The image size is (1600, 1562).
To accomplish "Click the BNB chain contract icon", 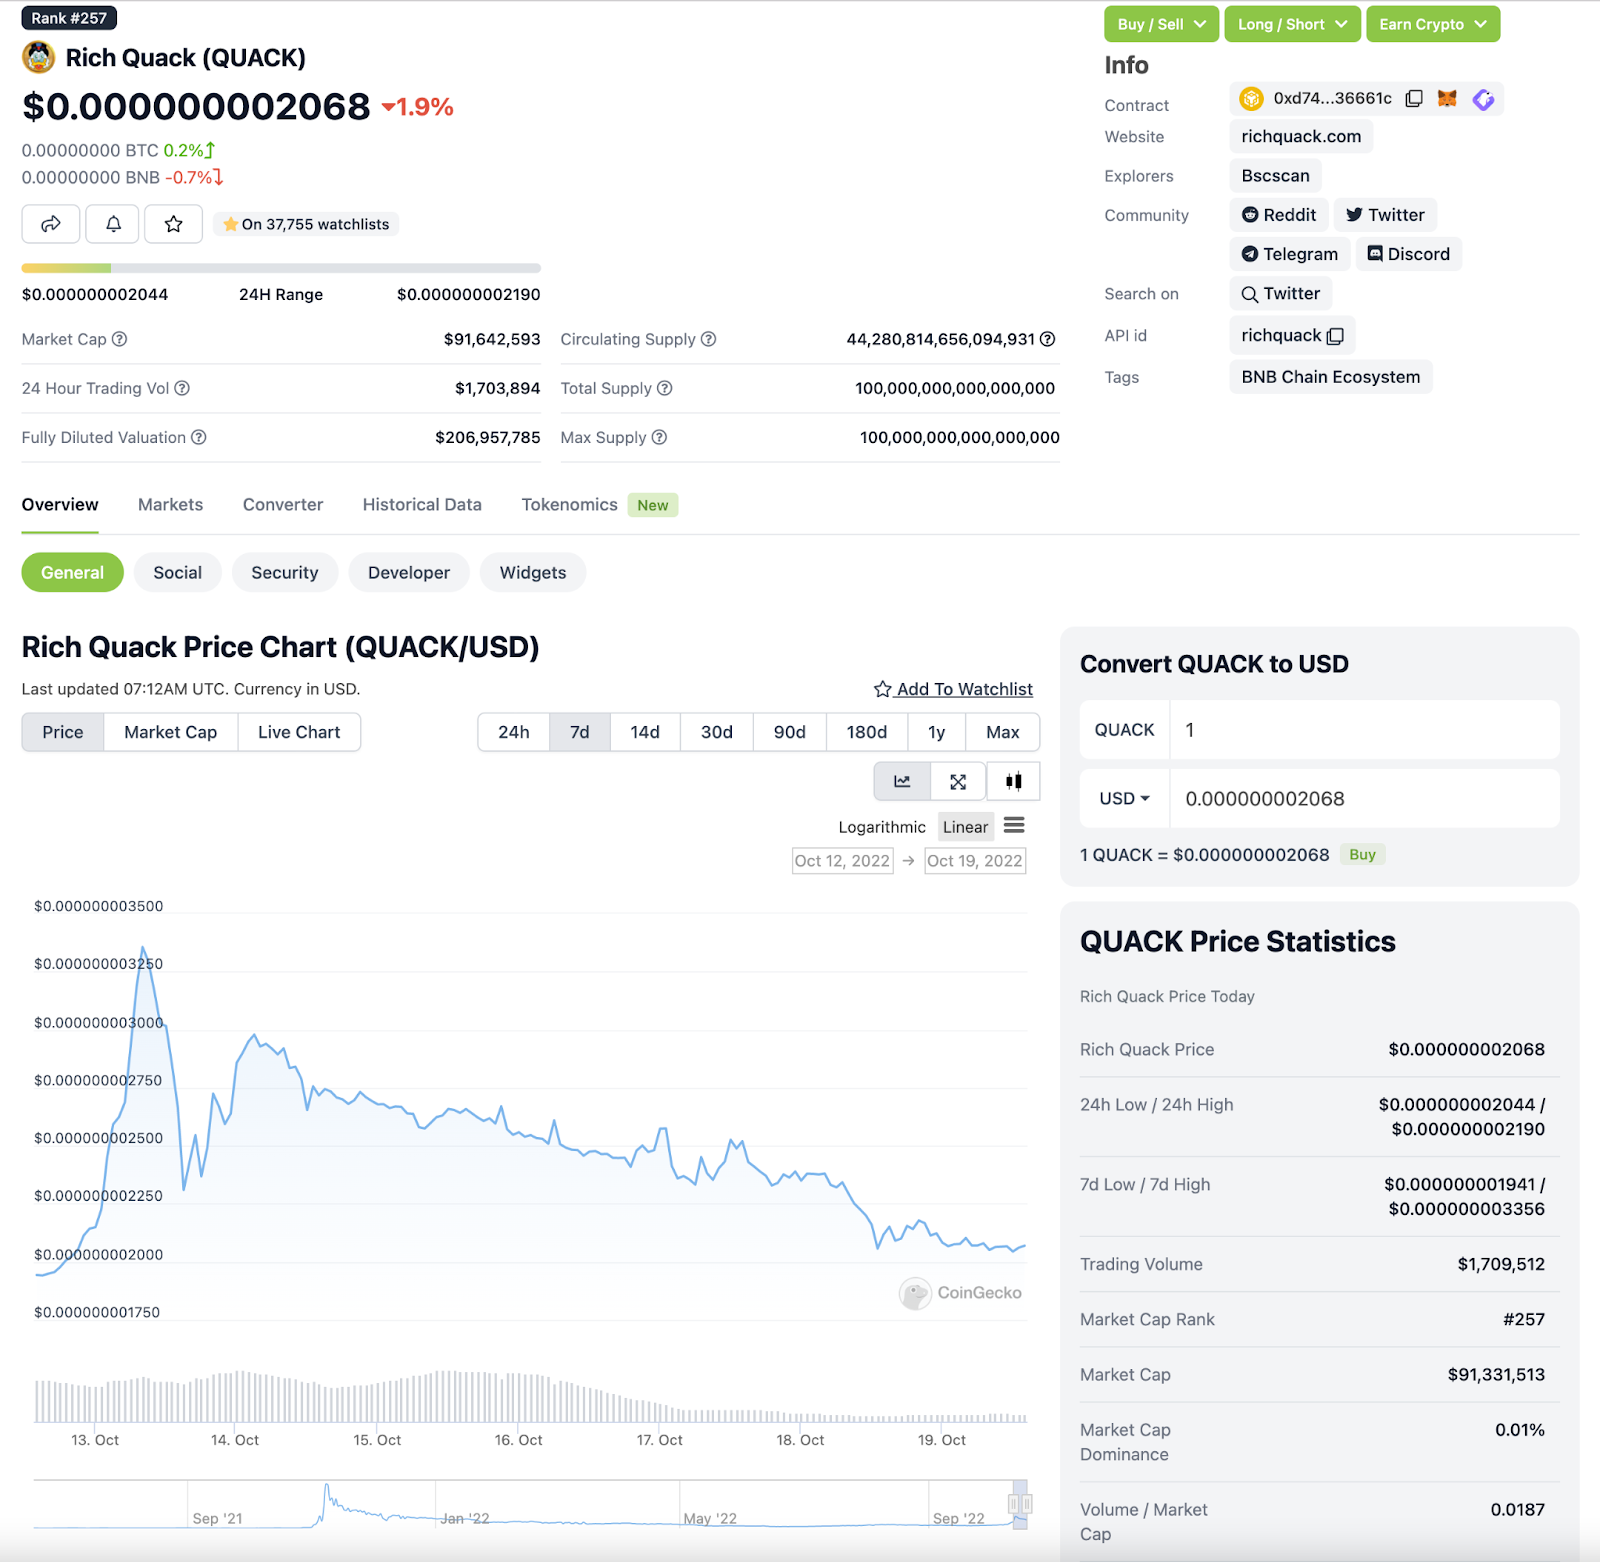I will (x=1251, y=98).
